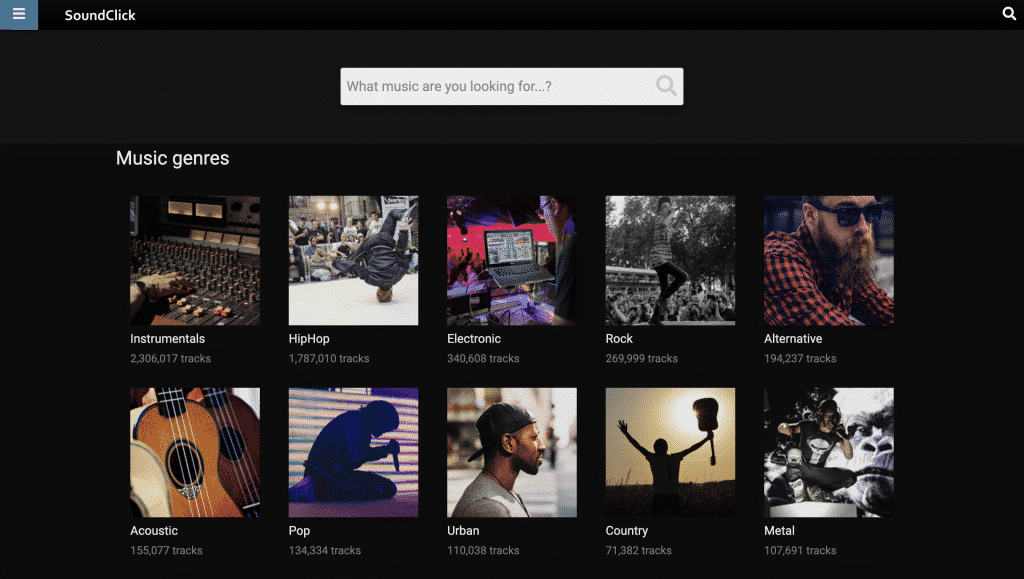Image resolution: width=1024 pixels, height=579 pixels.
Task: Open the Metal genre thumbnail
Action: (x=829, y=452)
